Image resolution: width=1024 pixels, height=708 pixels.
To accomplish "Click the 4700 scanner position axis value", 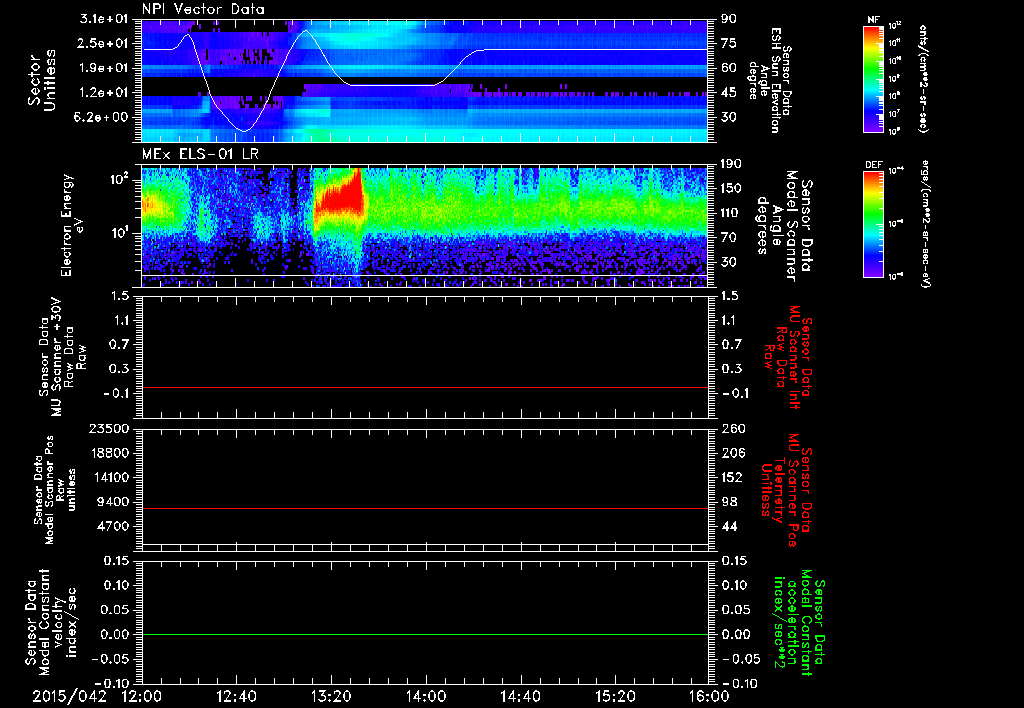I will (x=112, y=526).
